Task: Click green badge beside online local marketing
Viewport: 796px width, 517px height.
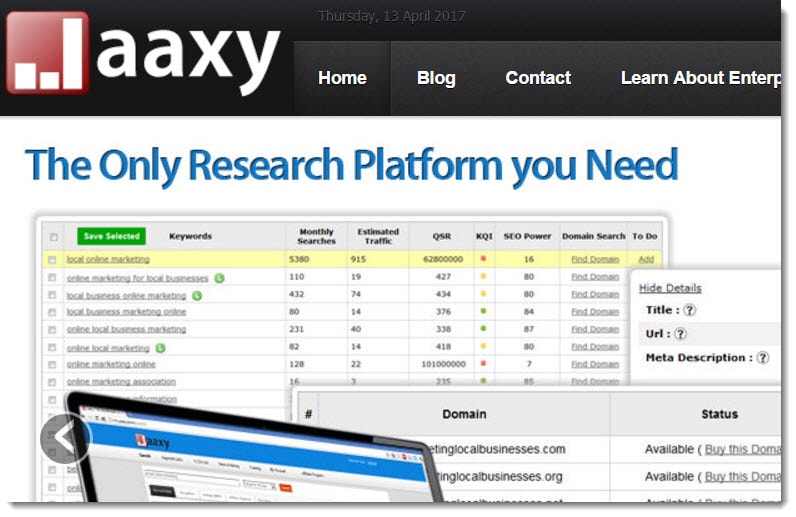Action: [x=160, y=348]
